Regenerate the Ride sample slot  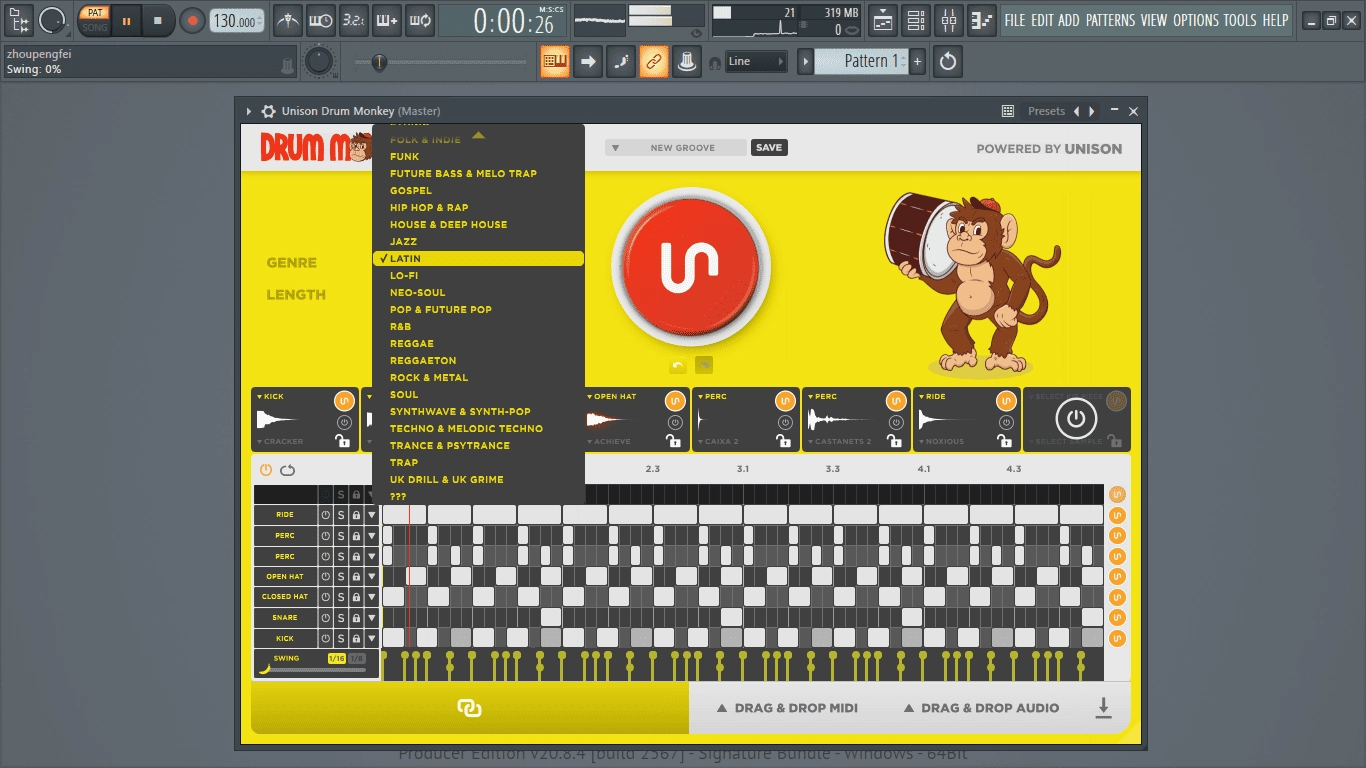1005,401
